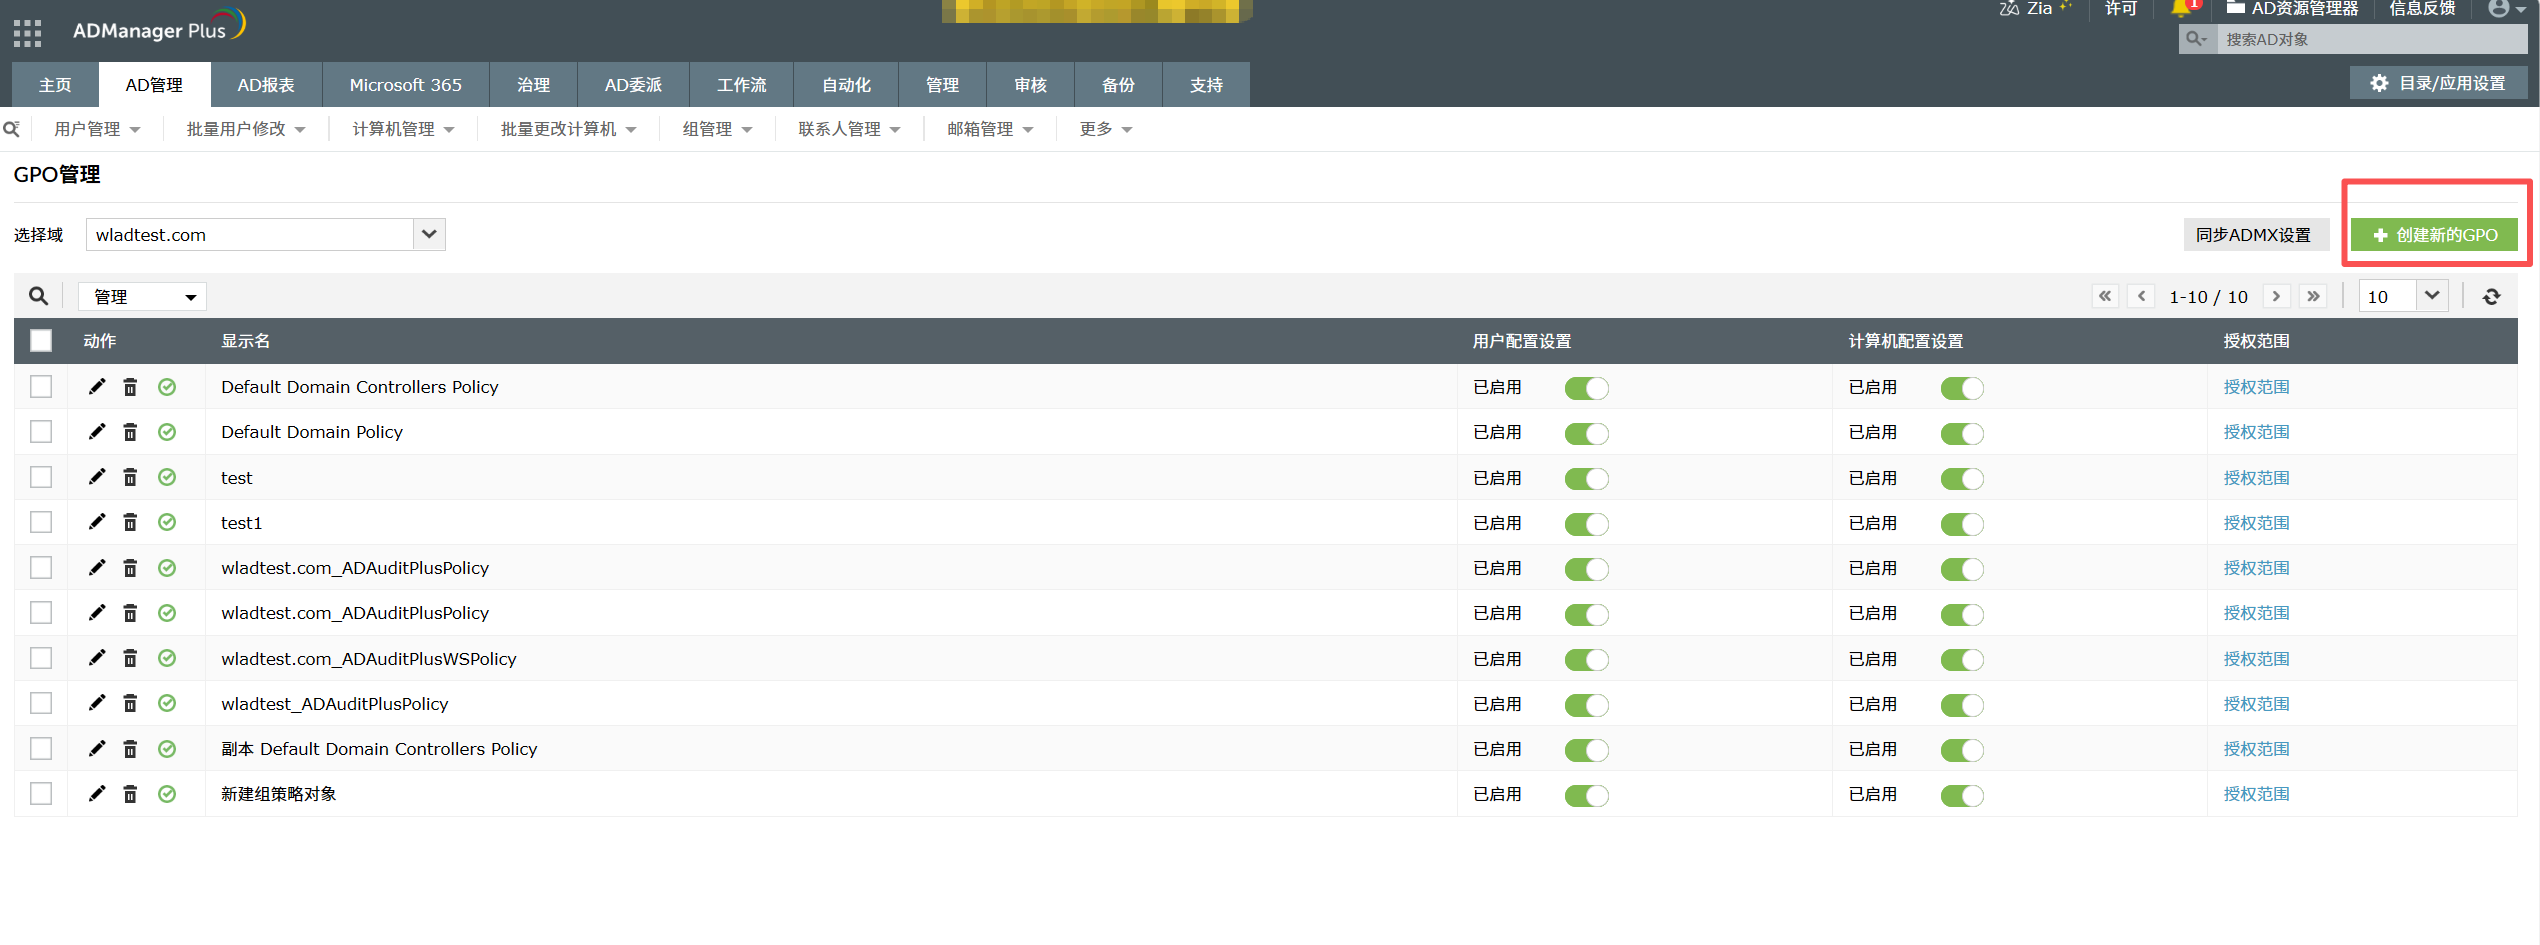The image size is (2540, 945).
Task: Click the GPO table search magnifier icon
Action: pyautogui.click(x=38, y=296)
